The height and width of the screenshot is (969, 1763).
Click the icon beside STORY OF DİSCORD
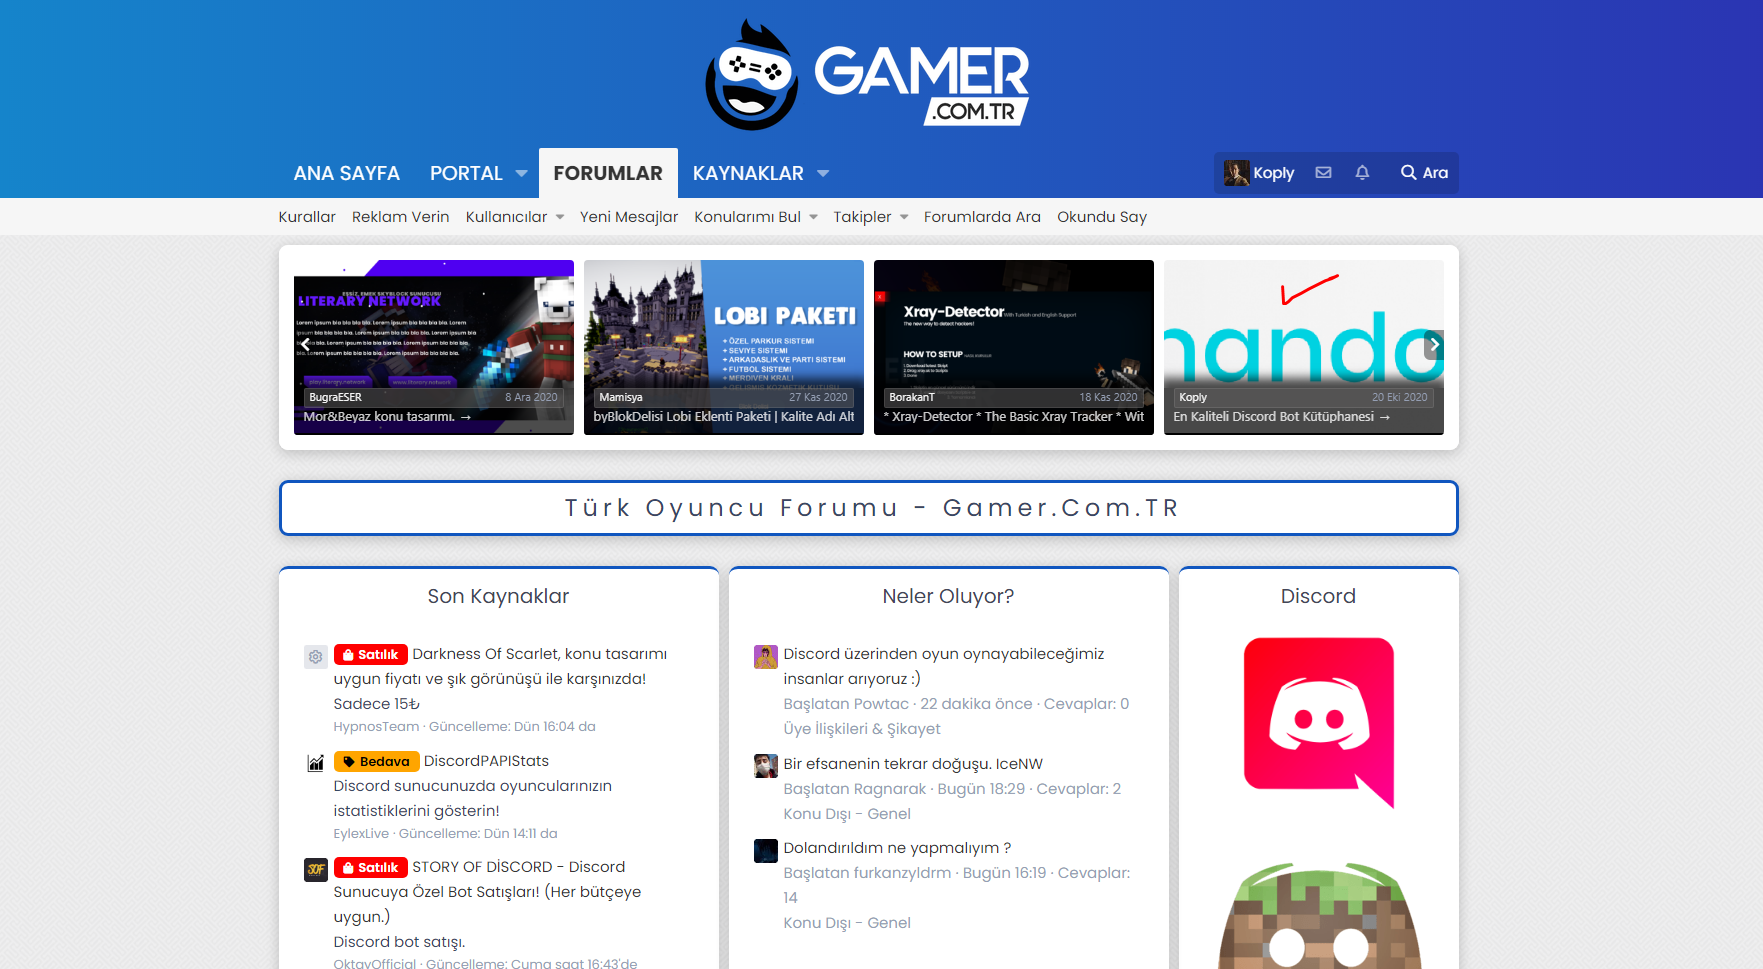pos(315,869)
